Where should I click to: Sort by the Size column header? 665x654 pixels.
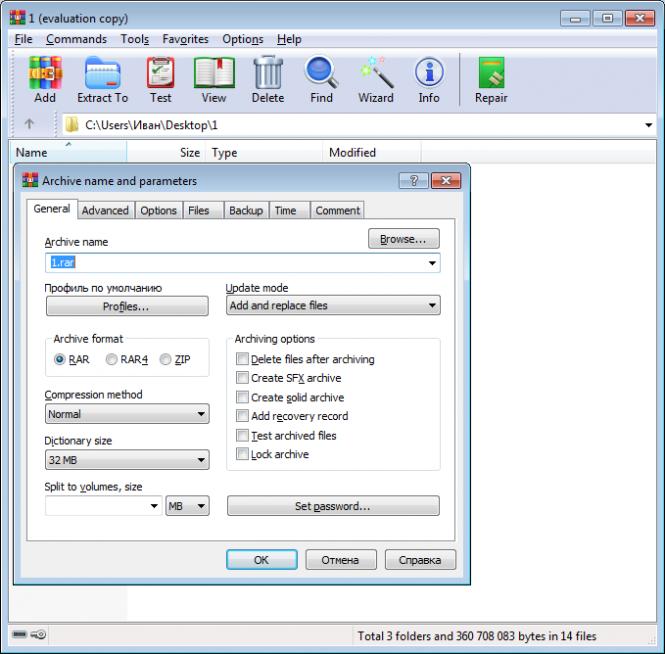pyautogui.click(x=166, y=152)
